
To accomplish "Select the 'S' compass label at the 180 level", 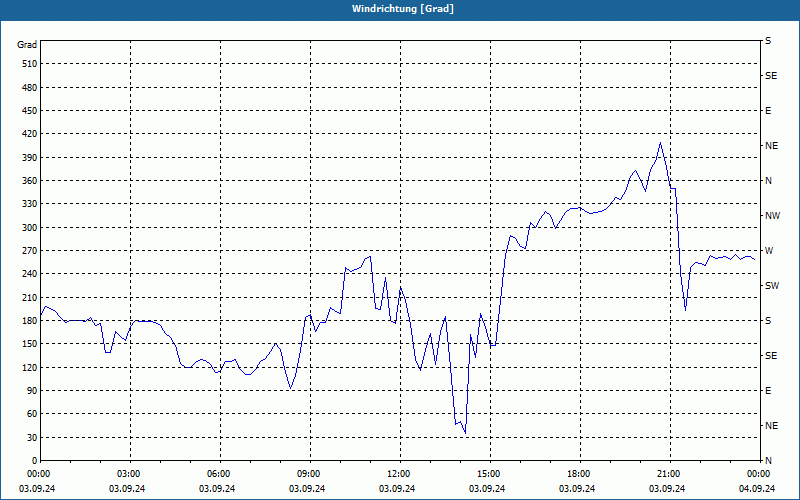I will (768, 321).
